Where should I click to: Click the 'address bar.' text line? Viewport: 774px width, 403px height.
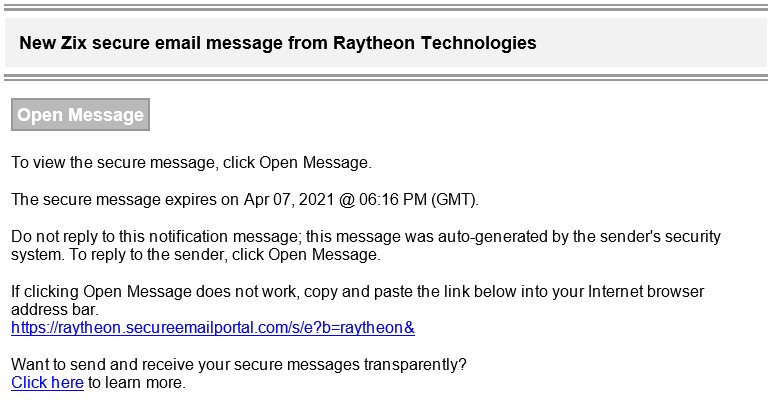[55, 310]
